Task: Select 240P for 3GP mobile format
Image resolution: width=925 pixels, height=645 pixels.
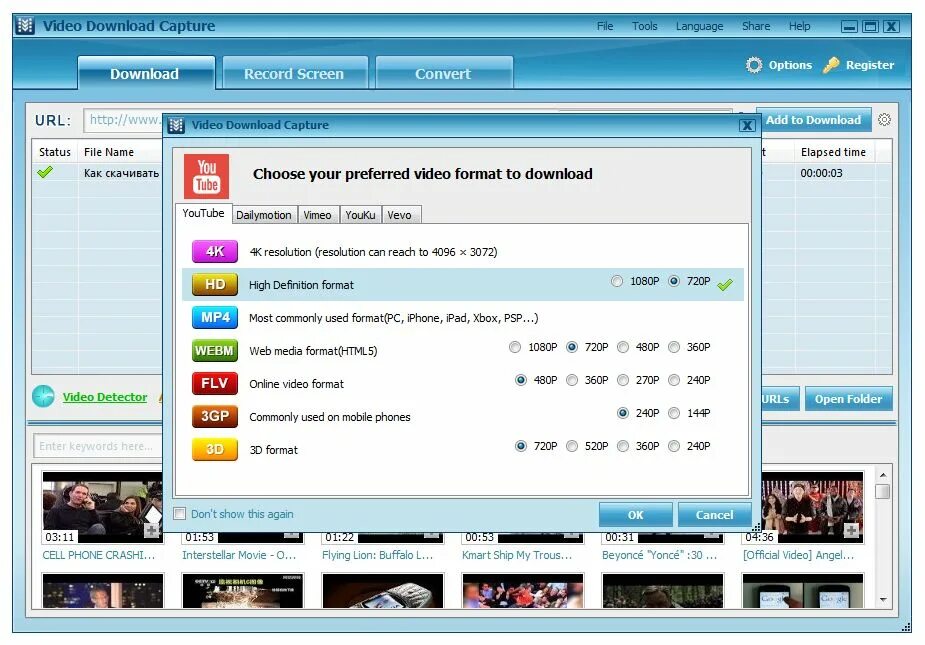Action: pyautogui.click(x=623, y=413)
